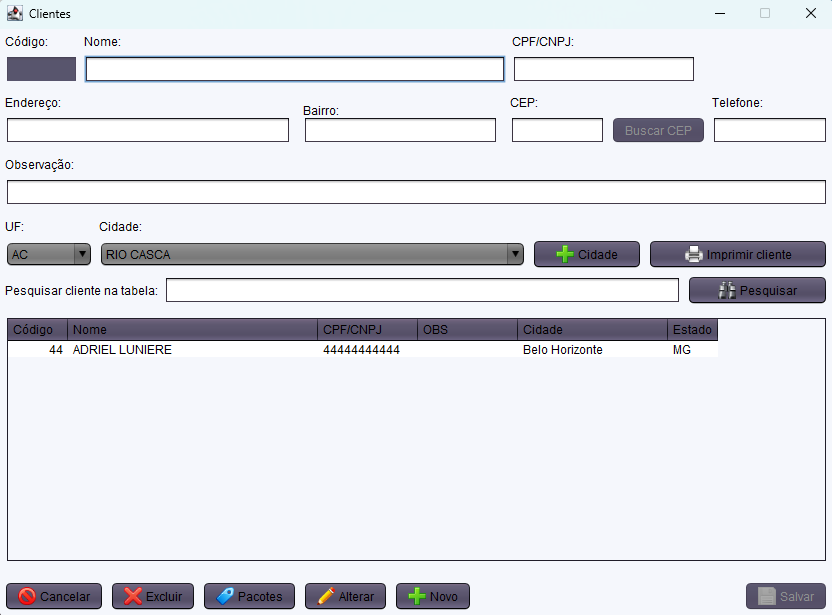Sort the table by the Nome column header
The width and height of the screenshot is (832, 615).
[192, 330]
